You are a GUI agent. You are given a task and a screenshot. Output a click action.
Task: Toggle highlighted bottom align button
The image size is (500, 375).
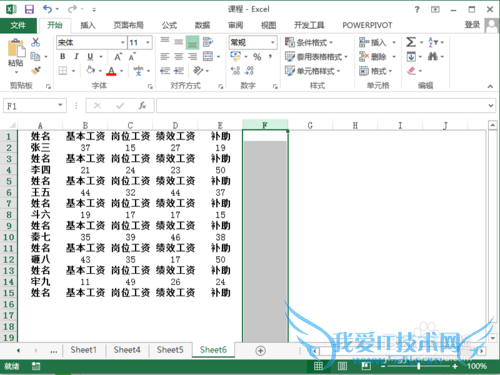pyautogui.click(x=192, y=42)
